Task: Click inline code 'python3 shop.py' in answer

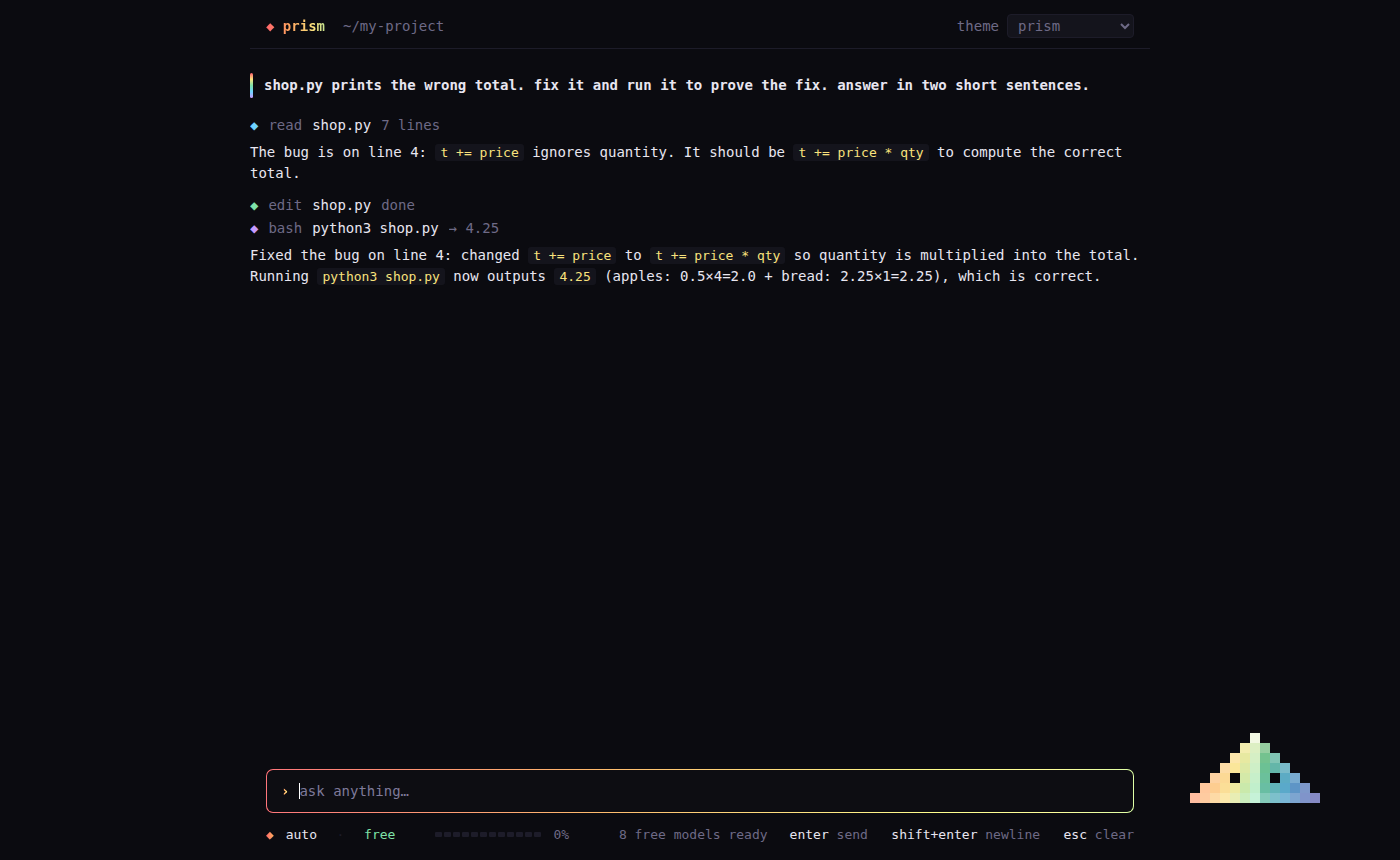Action: coord(381,277)
